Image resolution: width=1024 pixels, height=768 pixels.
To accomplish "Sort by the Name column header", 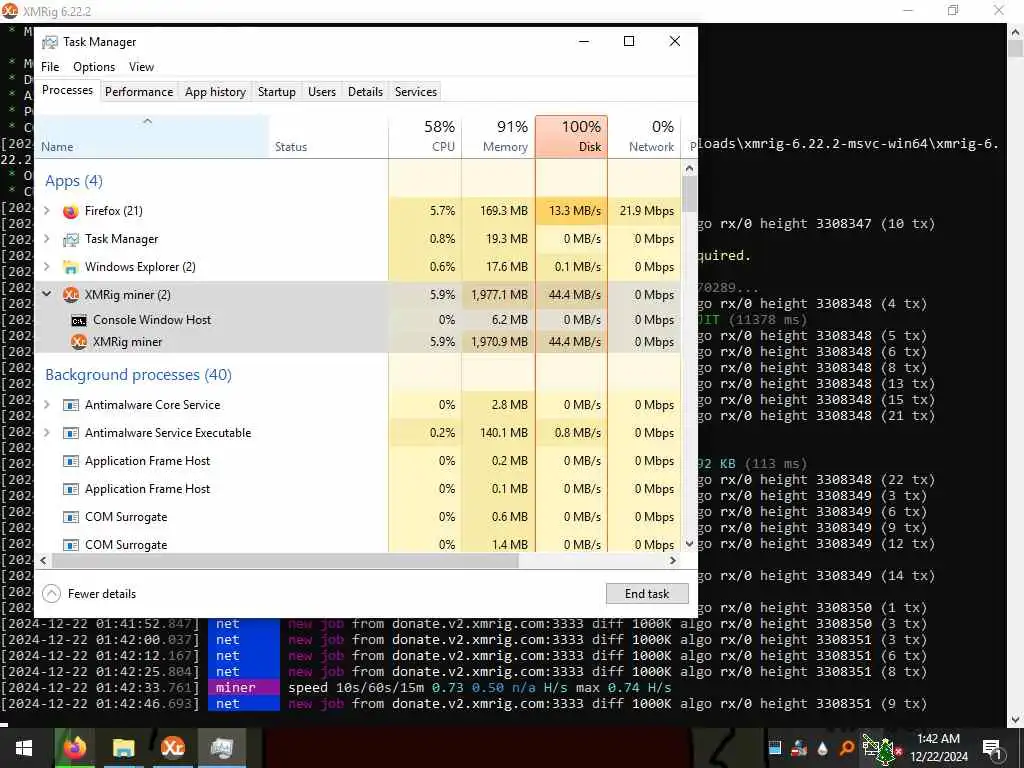I will 152,137.
